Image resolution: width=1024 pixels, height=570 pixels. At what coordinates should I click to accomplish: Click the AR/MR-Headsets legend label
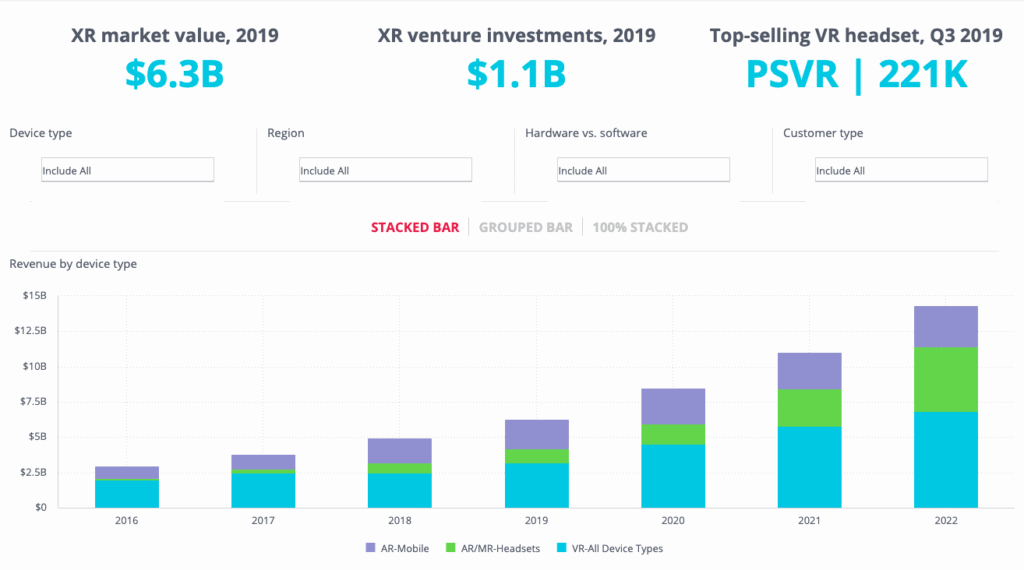point(500,548)
